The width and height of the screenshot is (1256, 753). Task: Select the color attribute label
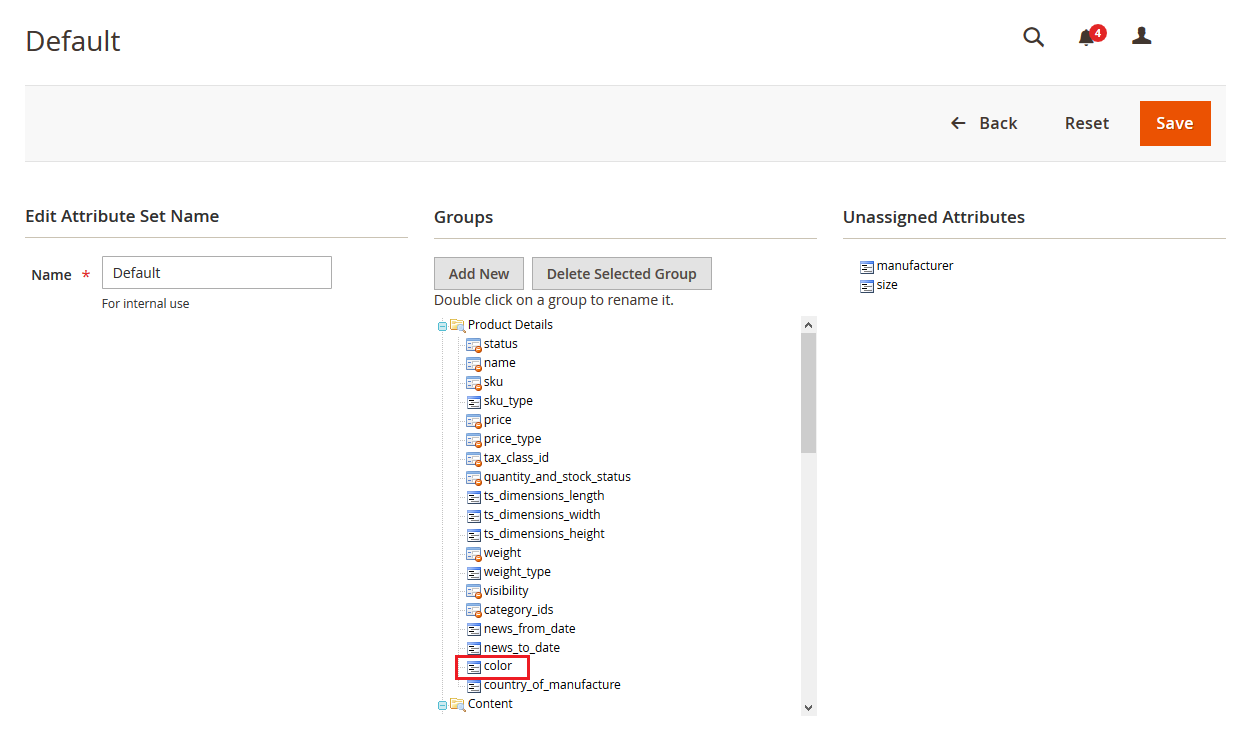pyautogui.click(x=498, y=666)
